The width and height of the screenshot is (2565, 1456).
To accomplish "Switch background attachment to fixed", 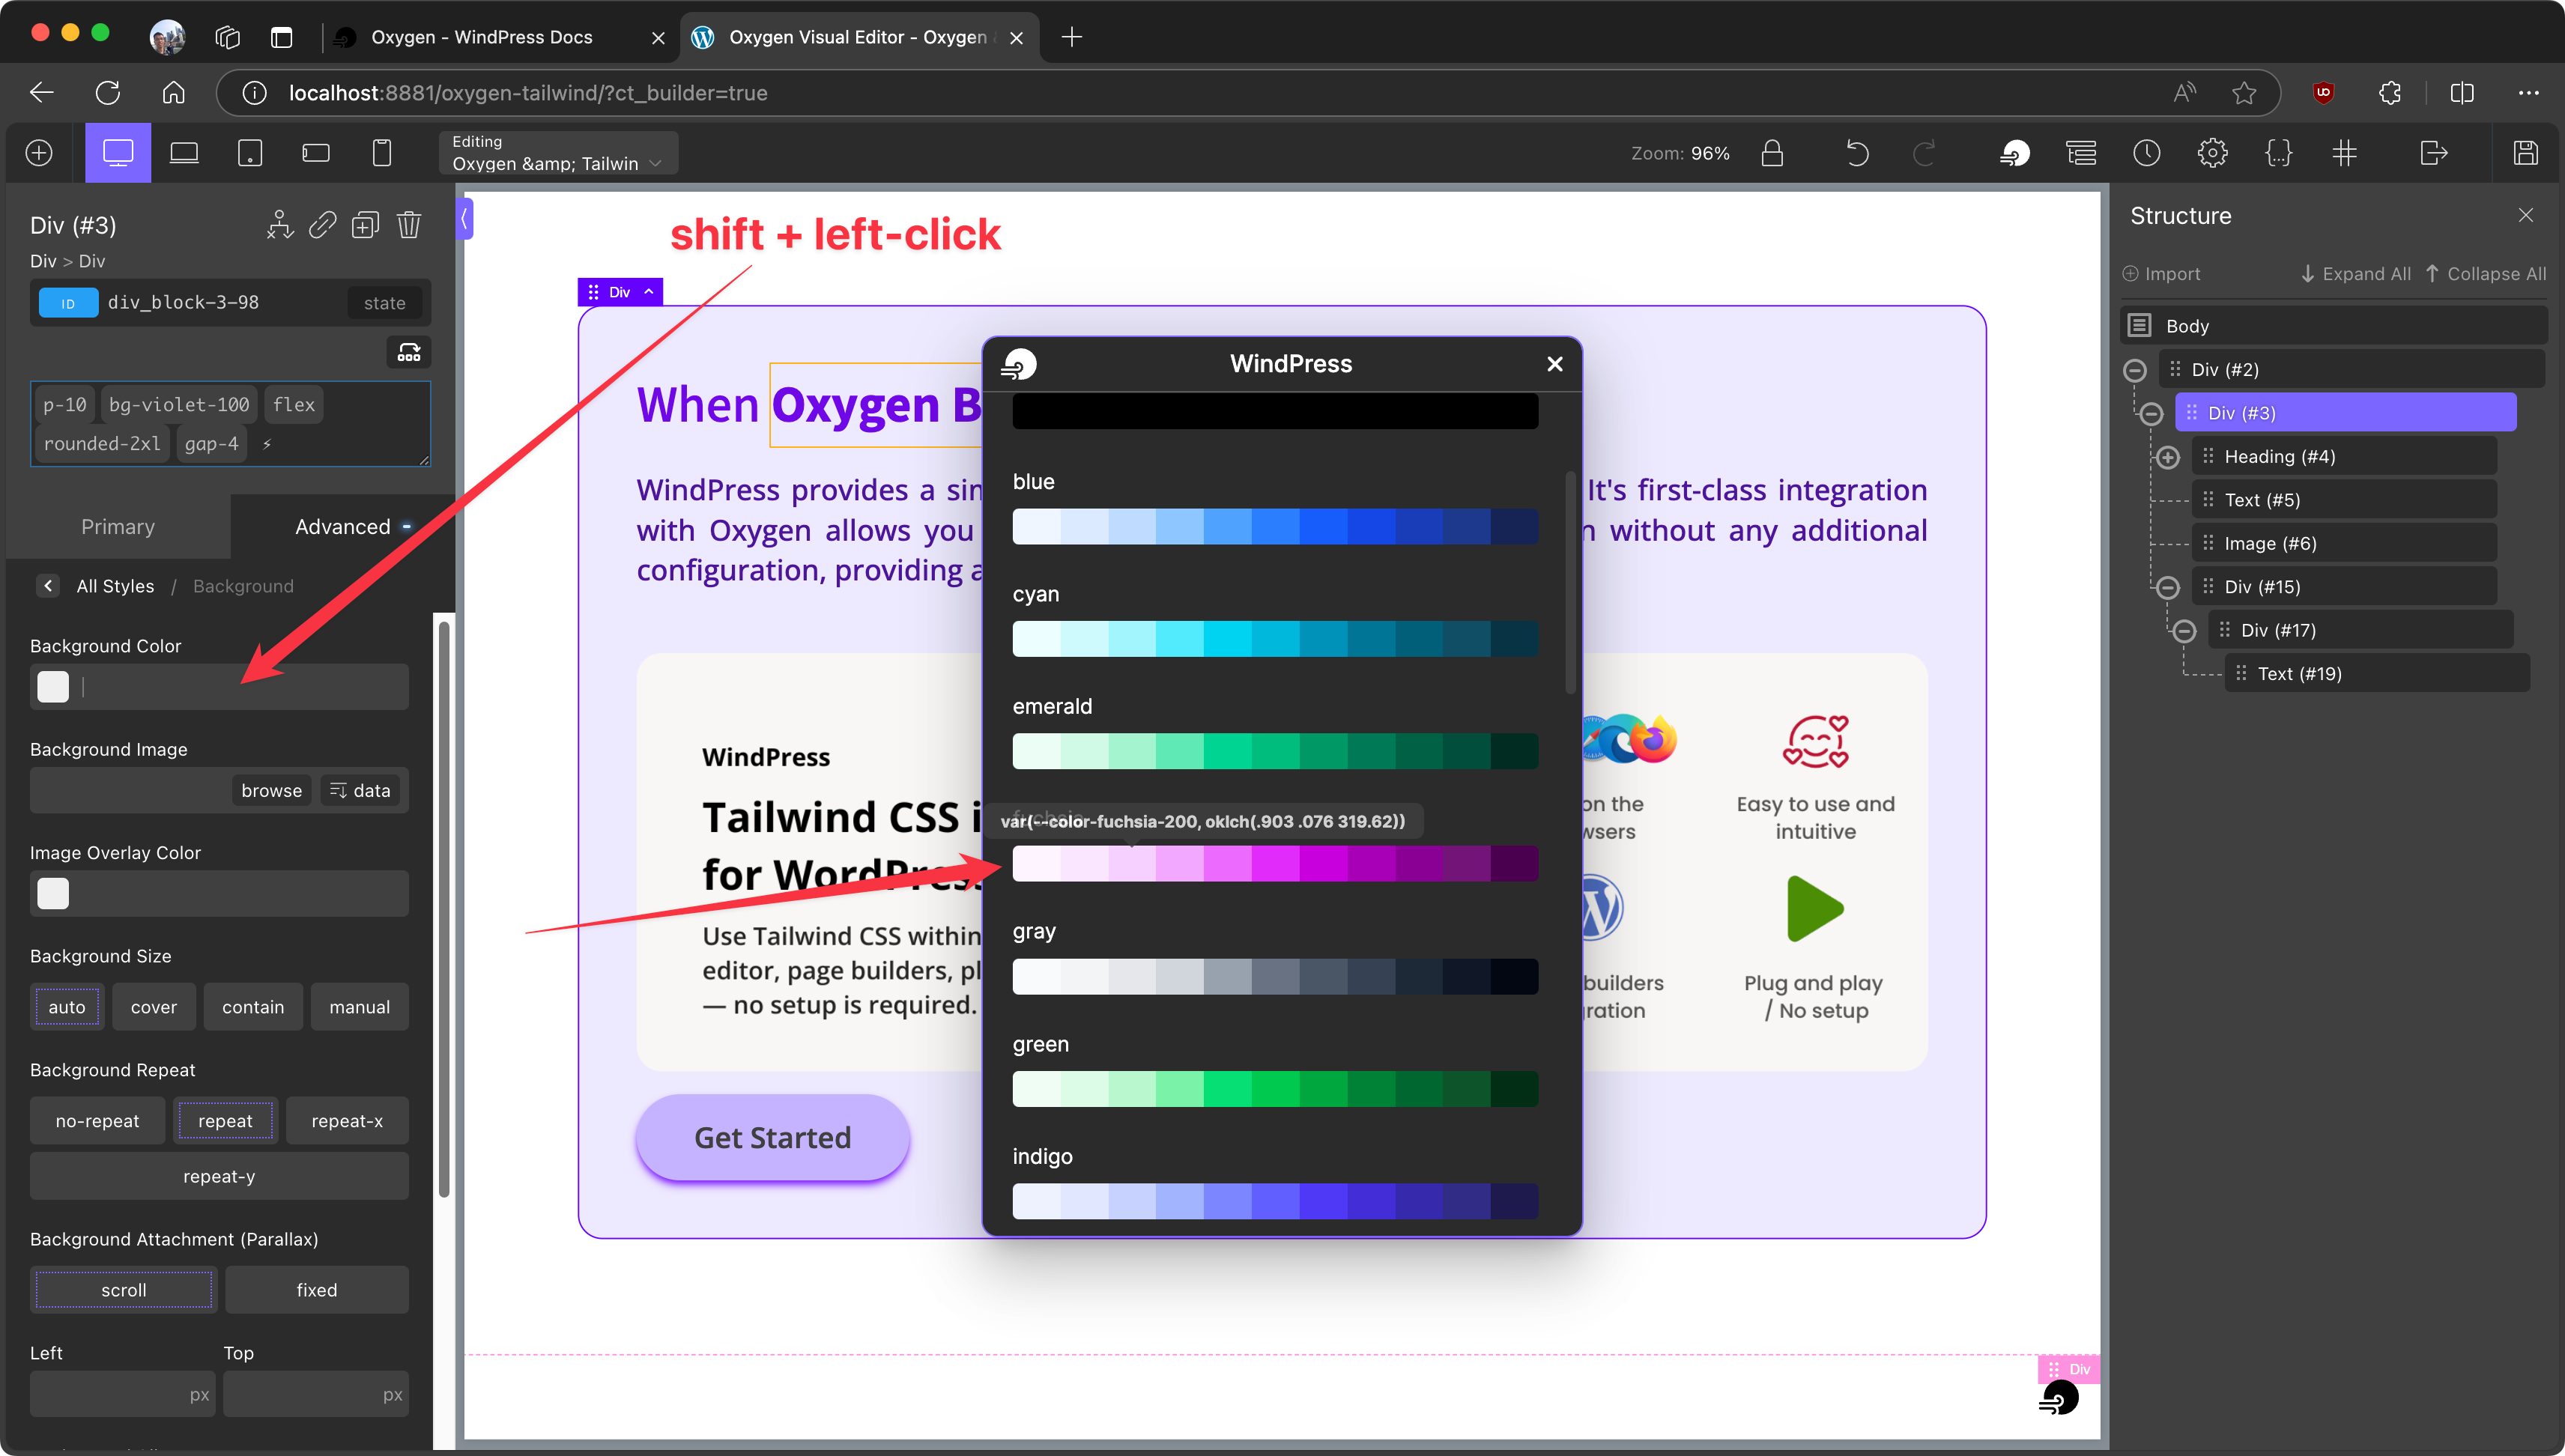I will coord(317,1289).
